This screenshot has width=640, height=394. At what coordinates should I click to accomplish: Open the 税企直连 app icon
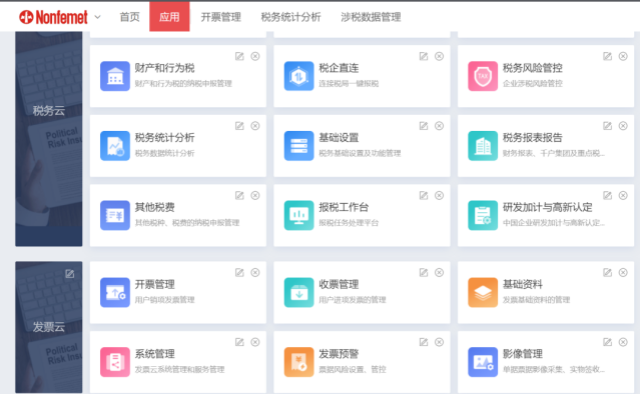(x=299, y=76)
